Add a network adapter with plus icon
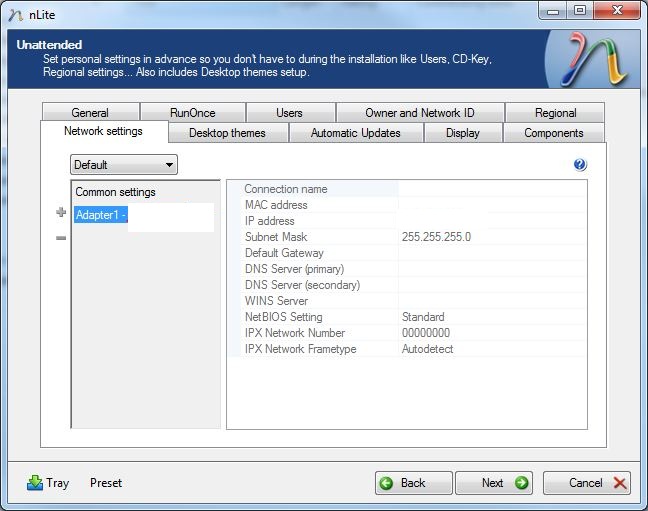Image resolution: width=648 pixels, height=511 pixels. click(61, 212)
